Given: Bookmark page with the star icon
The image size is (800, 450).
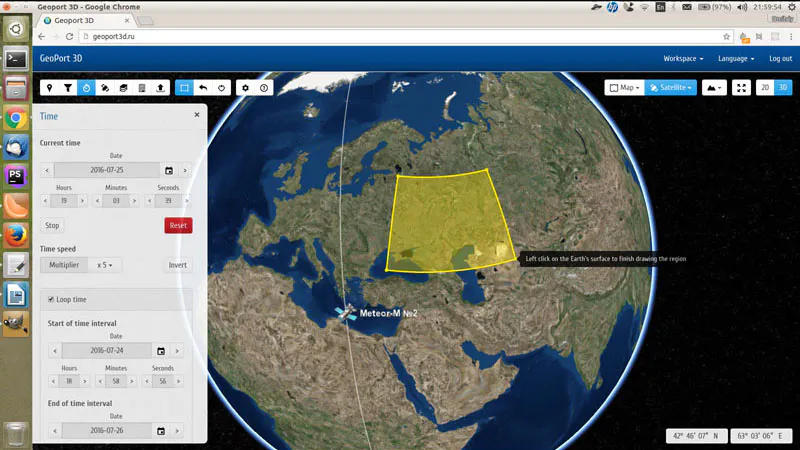Looking at the screenshot, I should click(x=726, y=36).
